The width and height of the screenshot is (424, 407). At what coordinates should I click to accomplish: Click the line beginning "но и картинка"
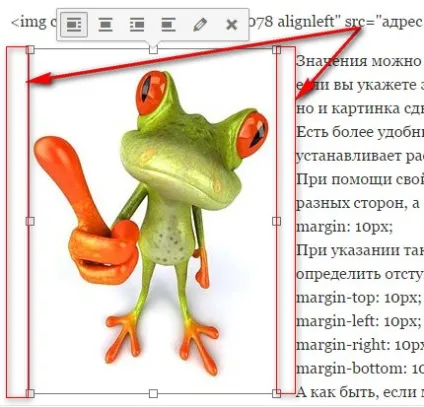tap(360, 109)
